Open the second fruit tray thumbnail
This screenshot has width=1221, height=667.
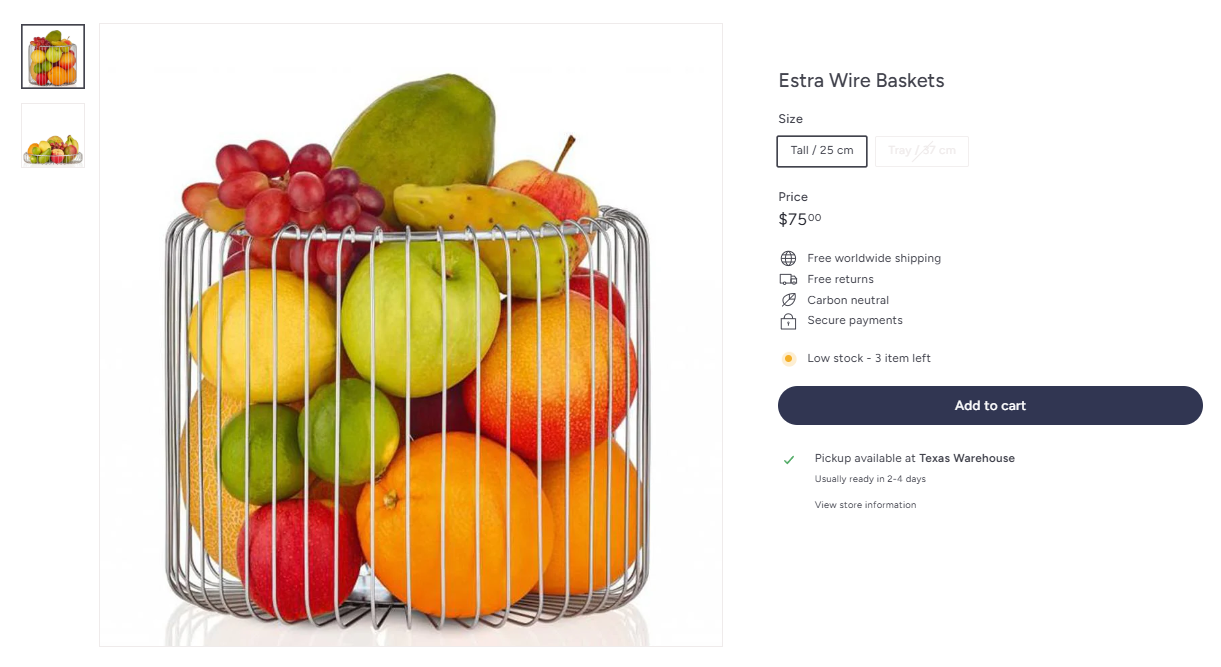tap(52, 135)
